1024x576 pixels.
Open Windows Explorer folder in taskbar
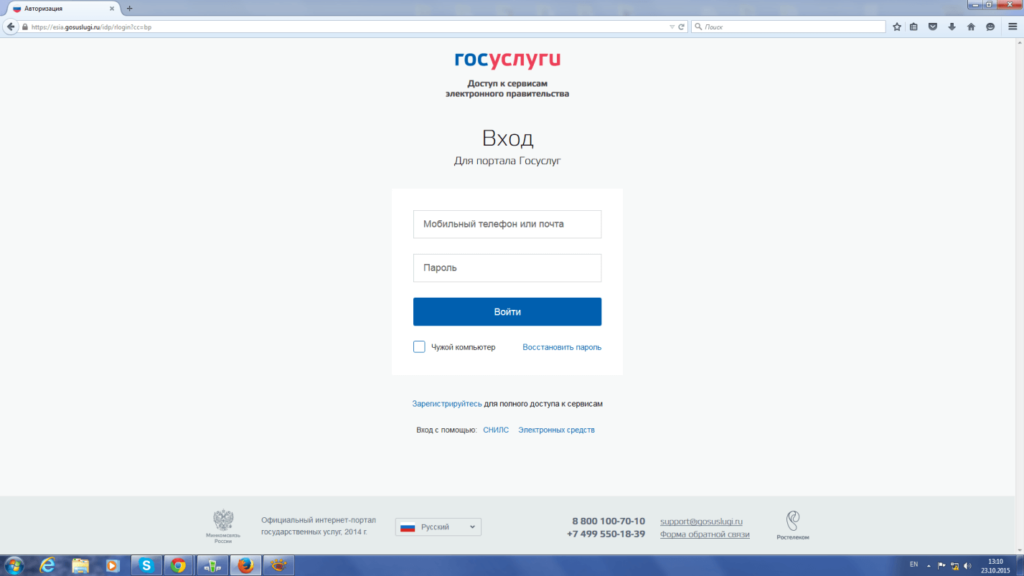80,566
